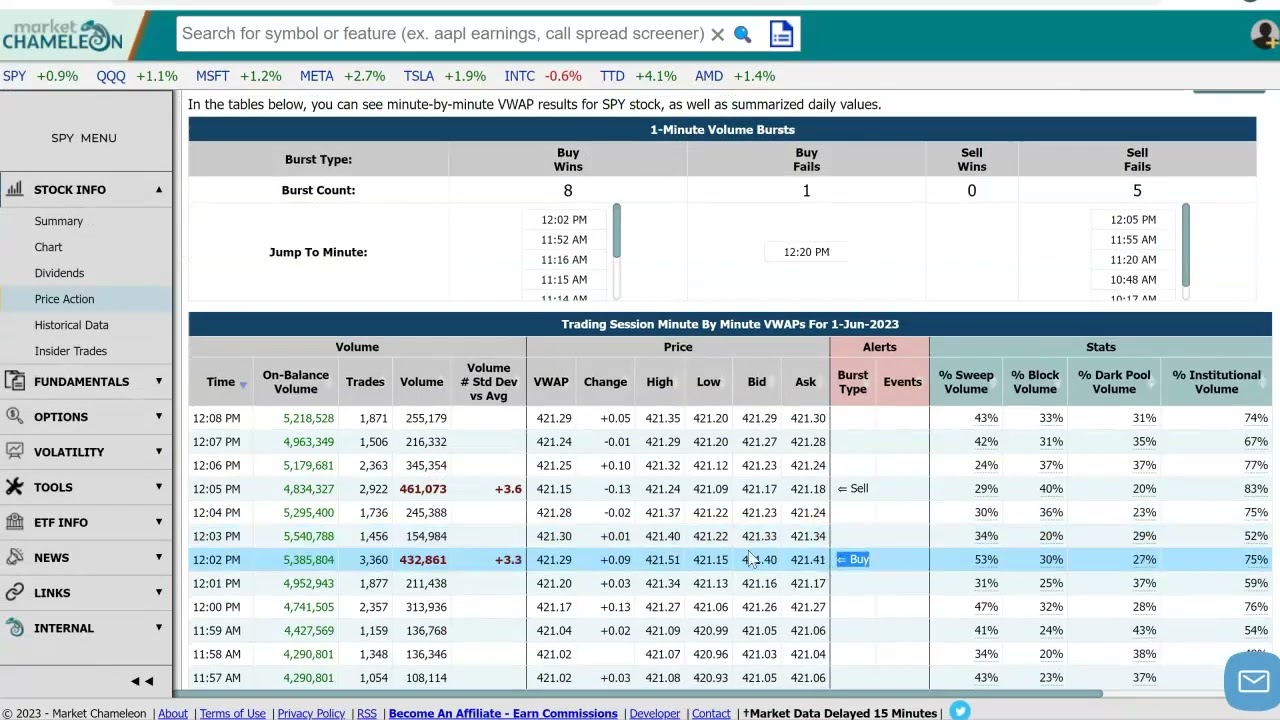The image size is (1280, 720).
Task: Open Privacy Policy footer link
Action: (311, 713)
